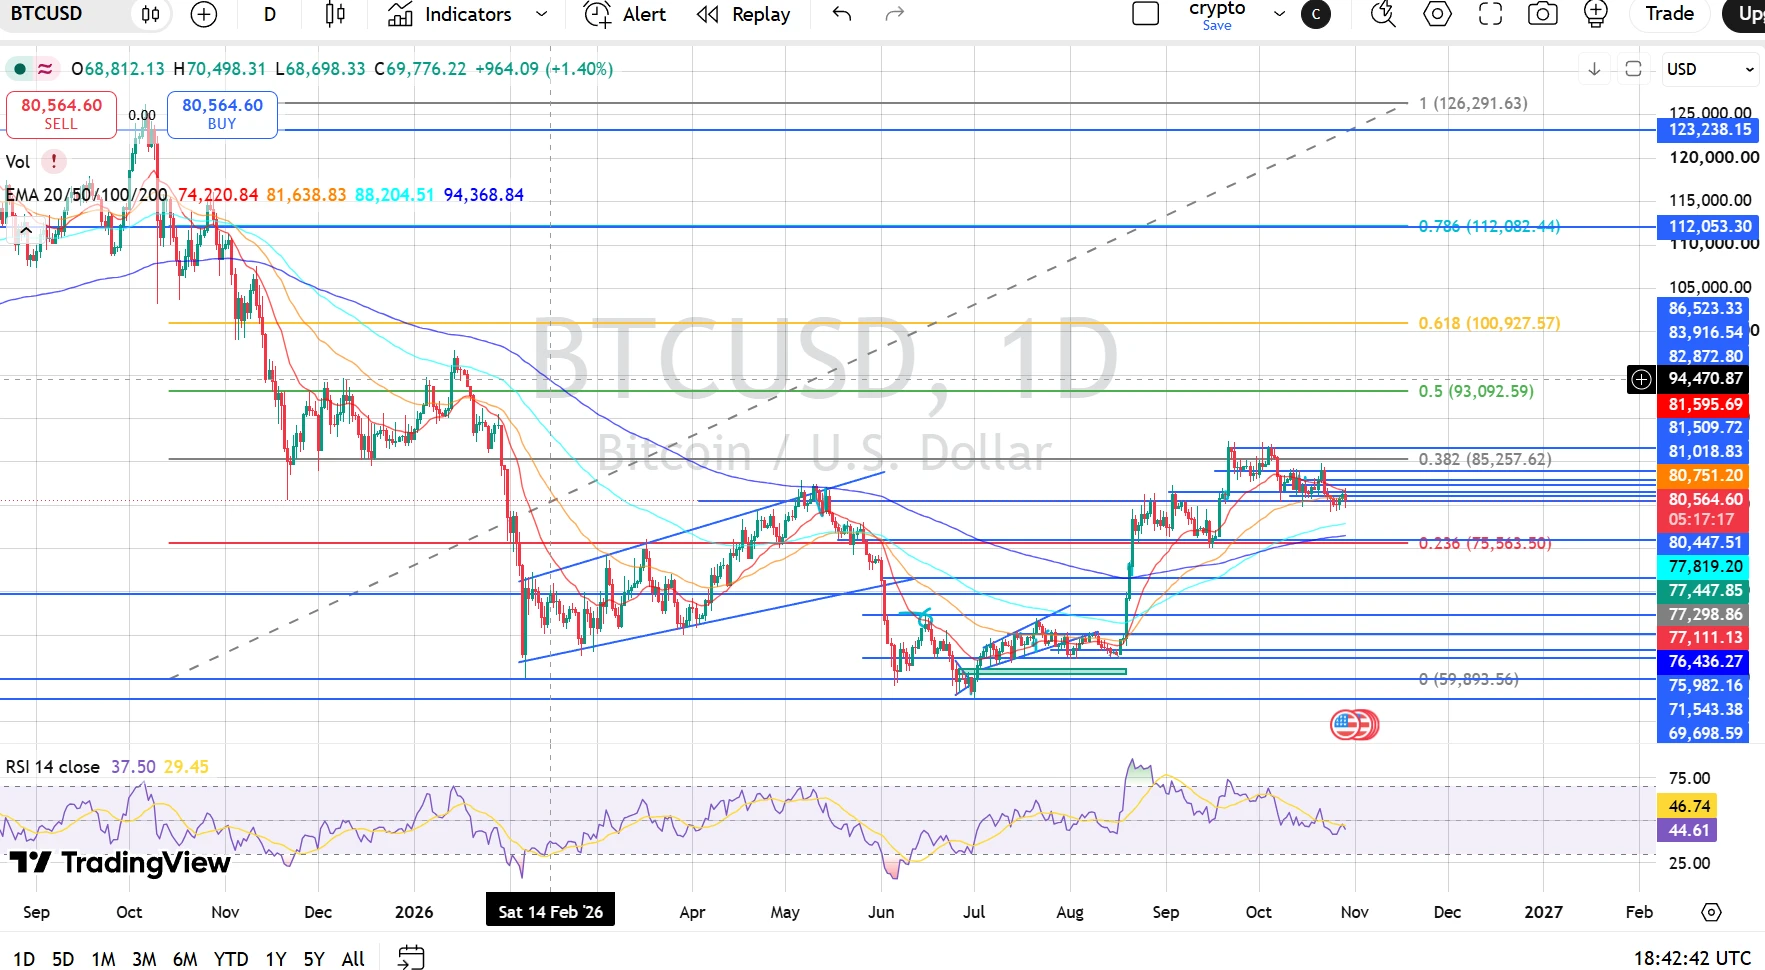Enter fullscreen mode
Viewport: 1765px width, 970px height.
click(x=1490, y=14)
